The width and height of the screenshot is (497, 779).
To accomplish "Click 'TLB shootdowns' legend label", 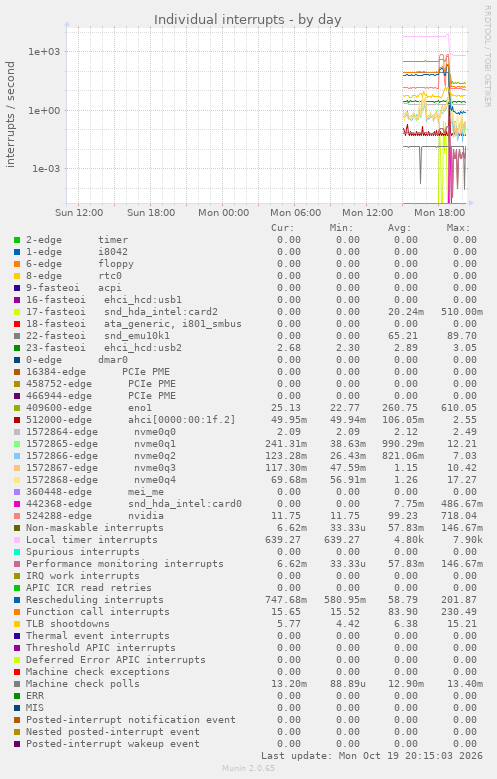I will (x=68, y=624).
